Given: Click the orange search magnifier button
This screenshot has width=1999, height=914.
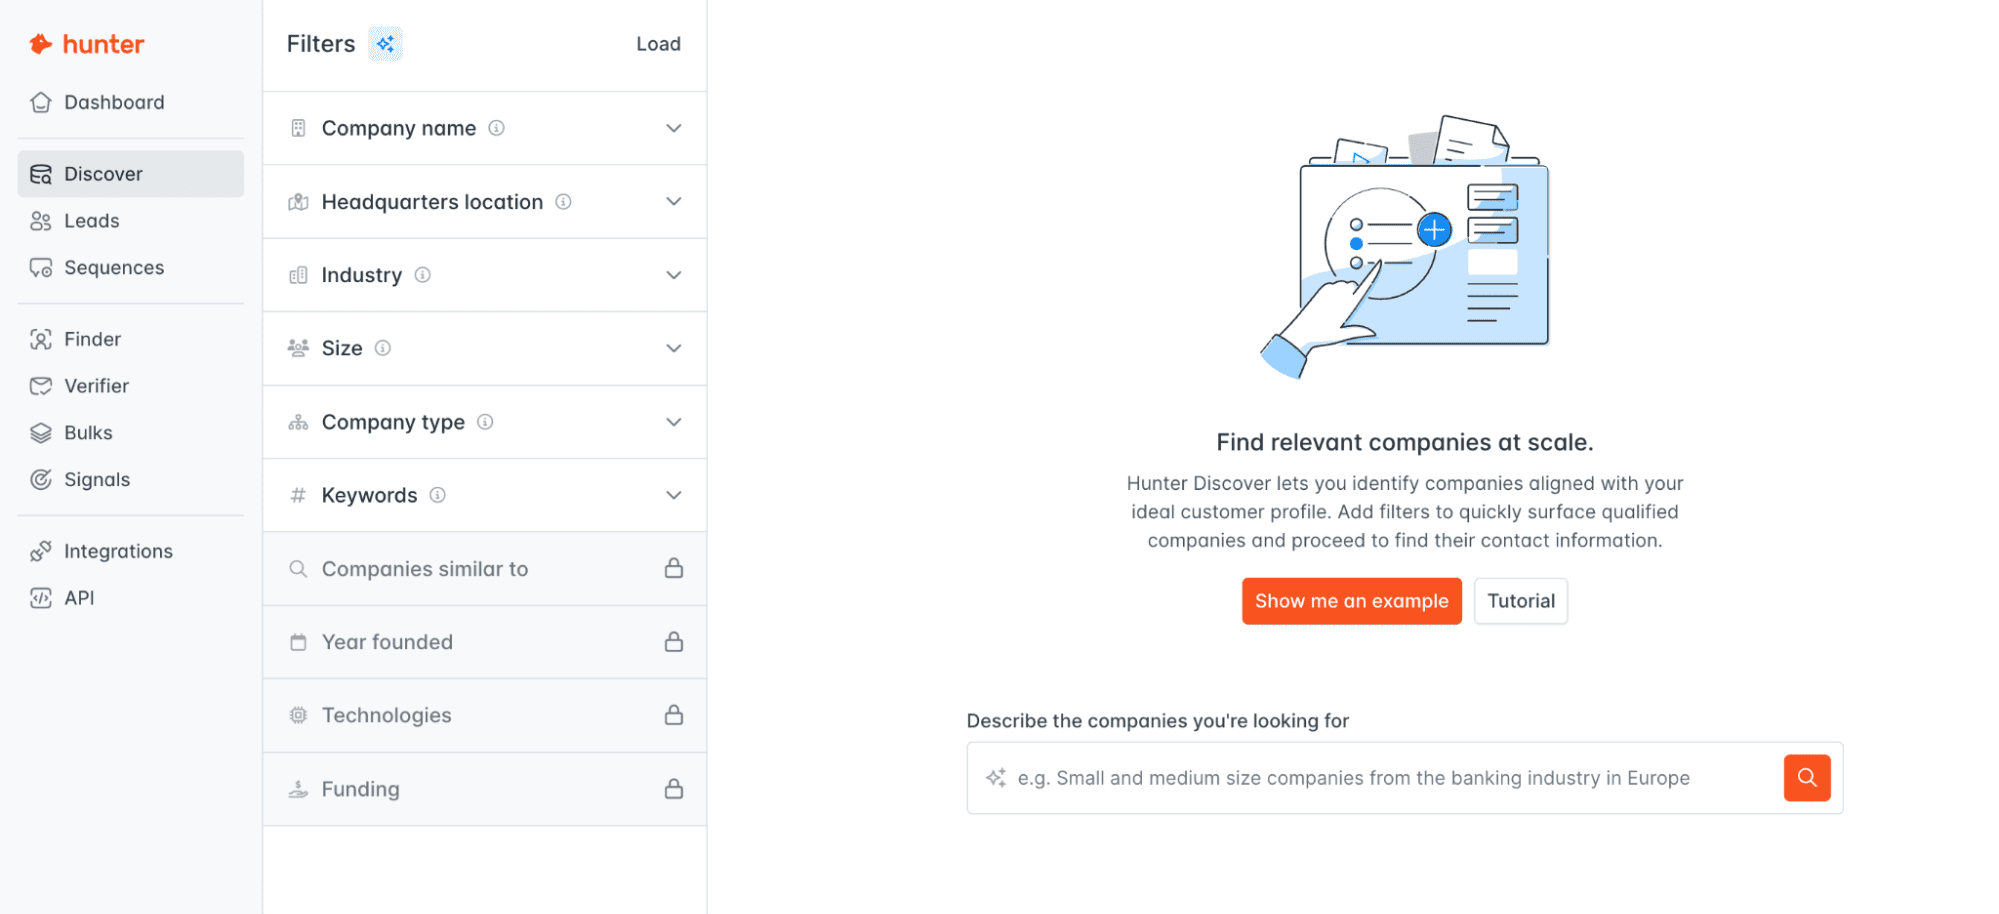Looking at the screenshot, I should (x=1806, y=778).
